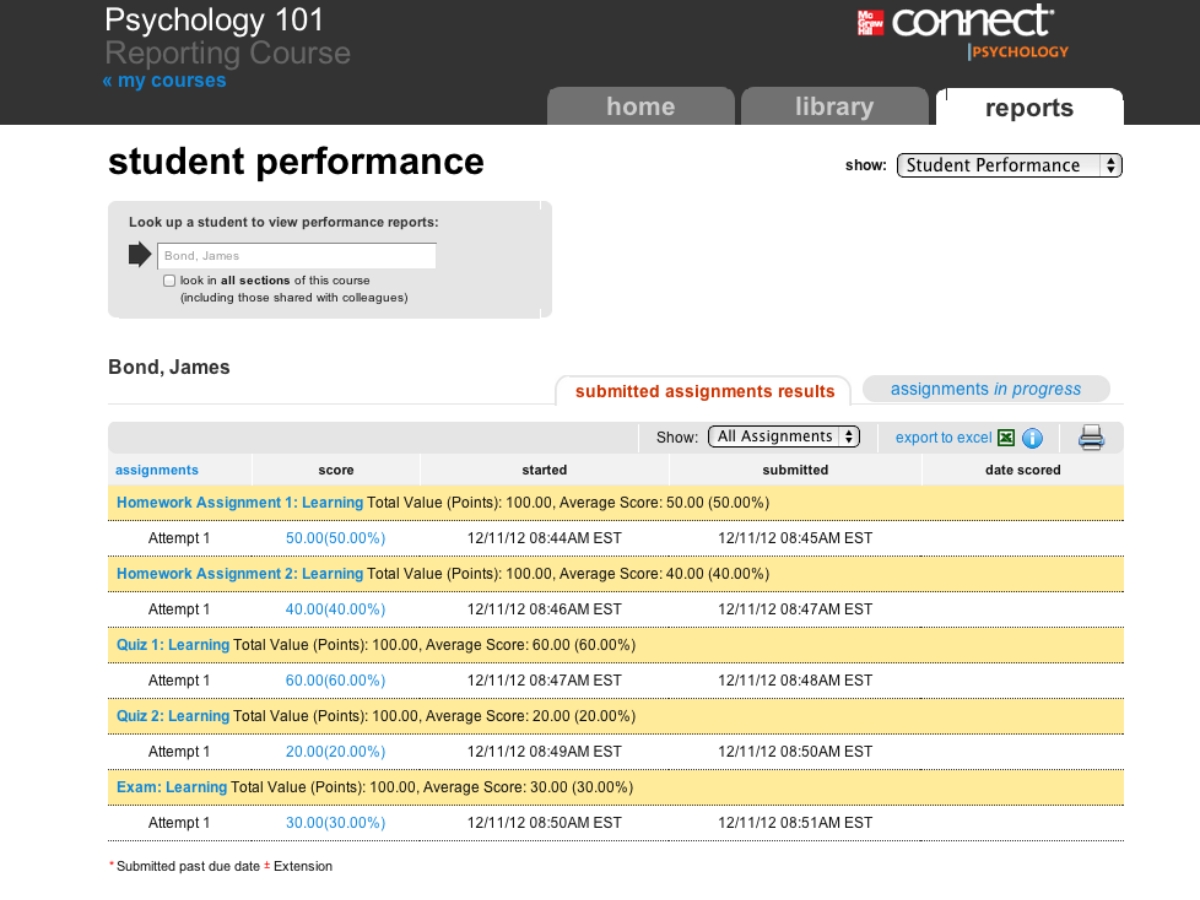Focus the student lookup field showing Bond, James
This screenshot has height=900, width=1200.
pyautogui.click(x=296, y=256)
